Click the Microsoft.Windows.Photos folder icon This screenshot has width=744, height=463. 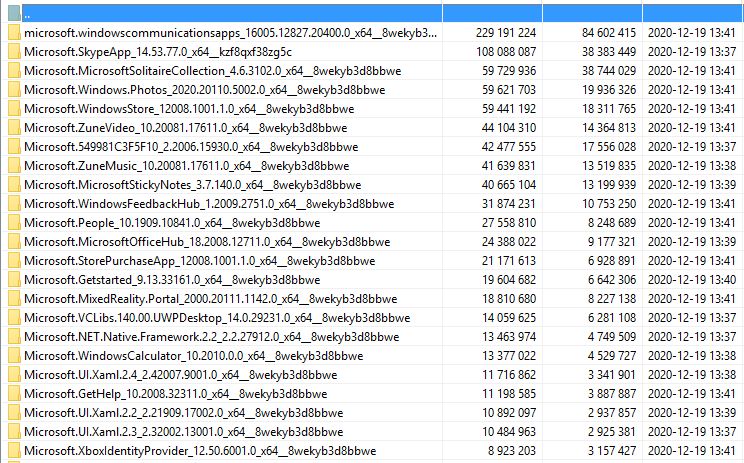pyautogui.click(x=14, y=89)
